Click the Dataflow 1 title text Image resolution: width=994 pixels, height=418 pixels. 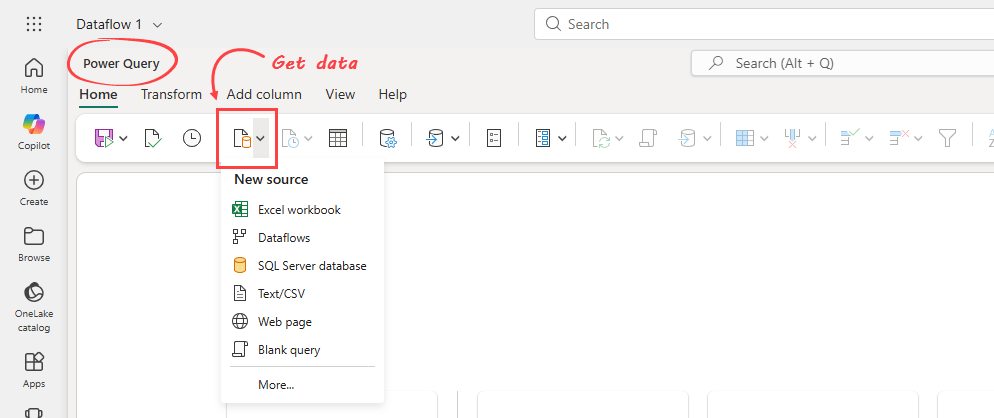(x=109, y=25)
